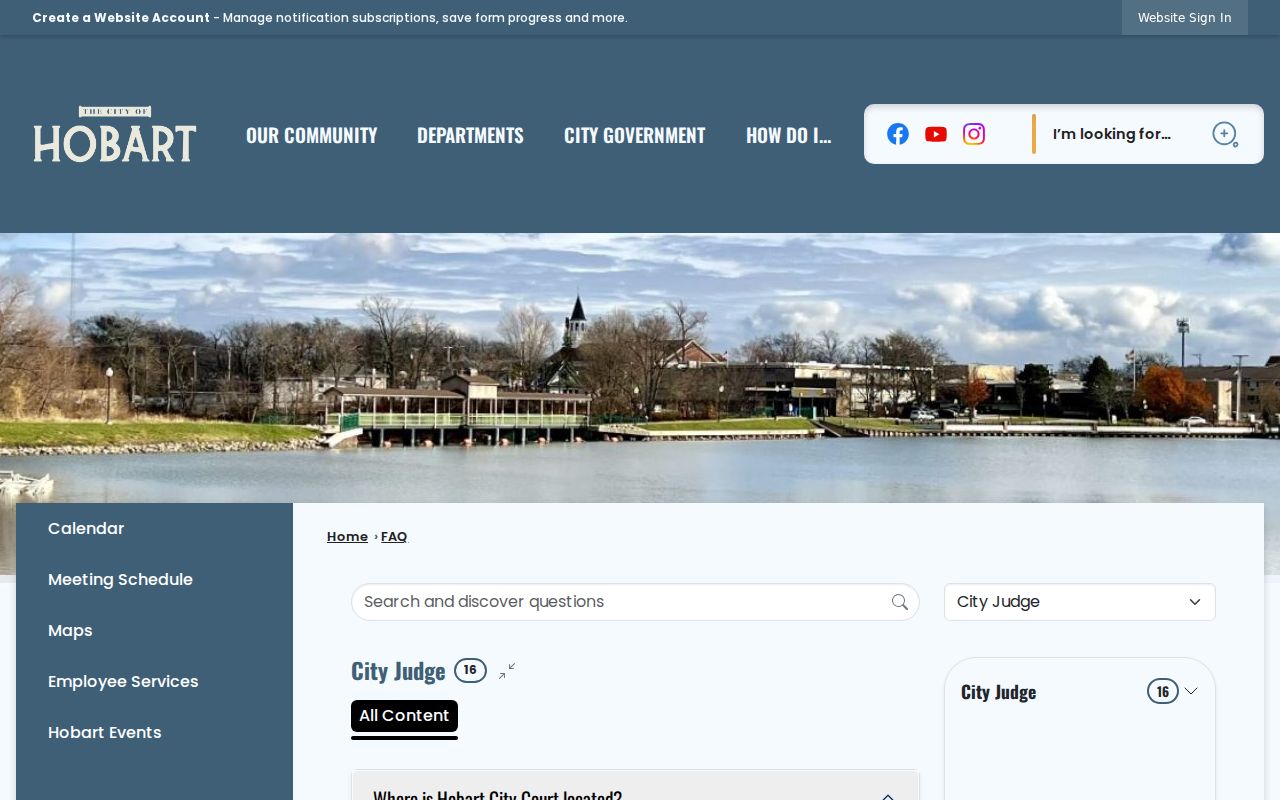Open the Calendar sidebar link

point(86,529)
